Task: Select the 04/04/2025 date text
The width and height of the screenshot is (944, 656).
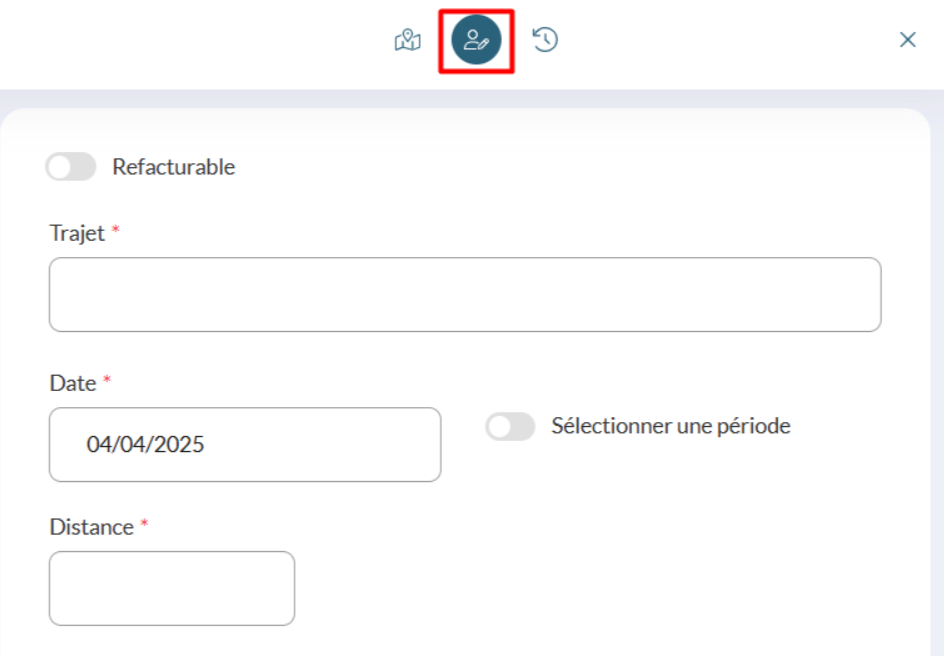Action: tap(145, 444)
